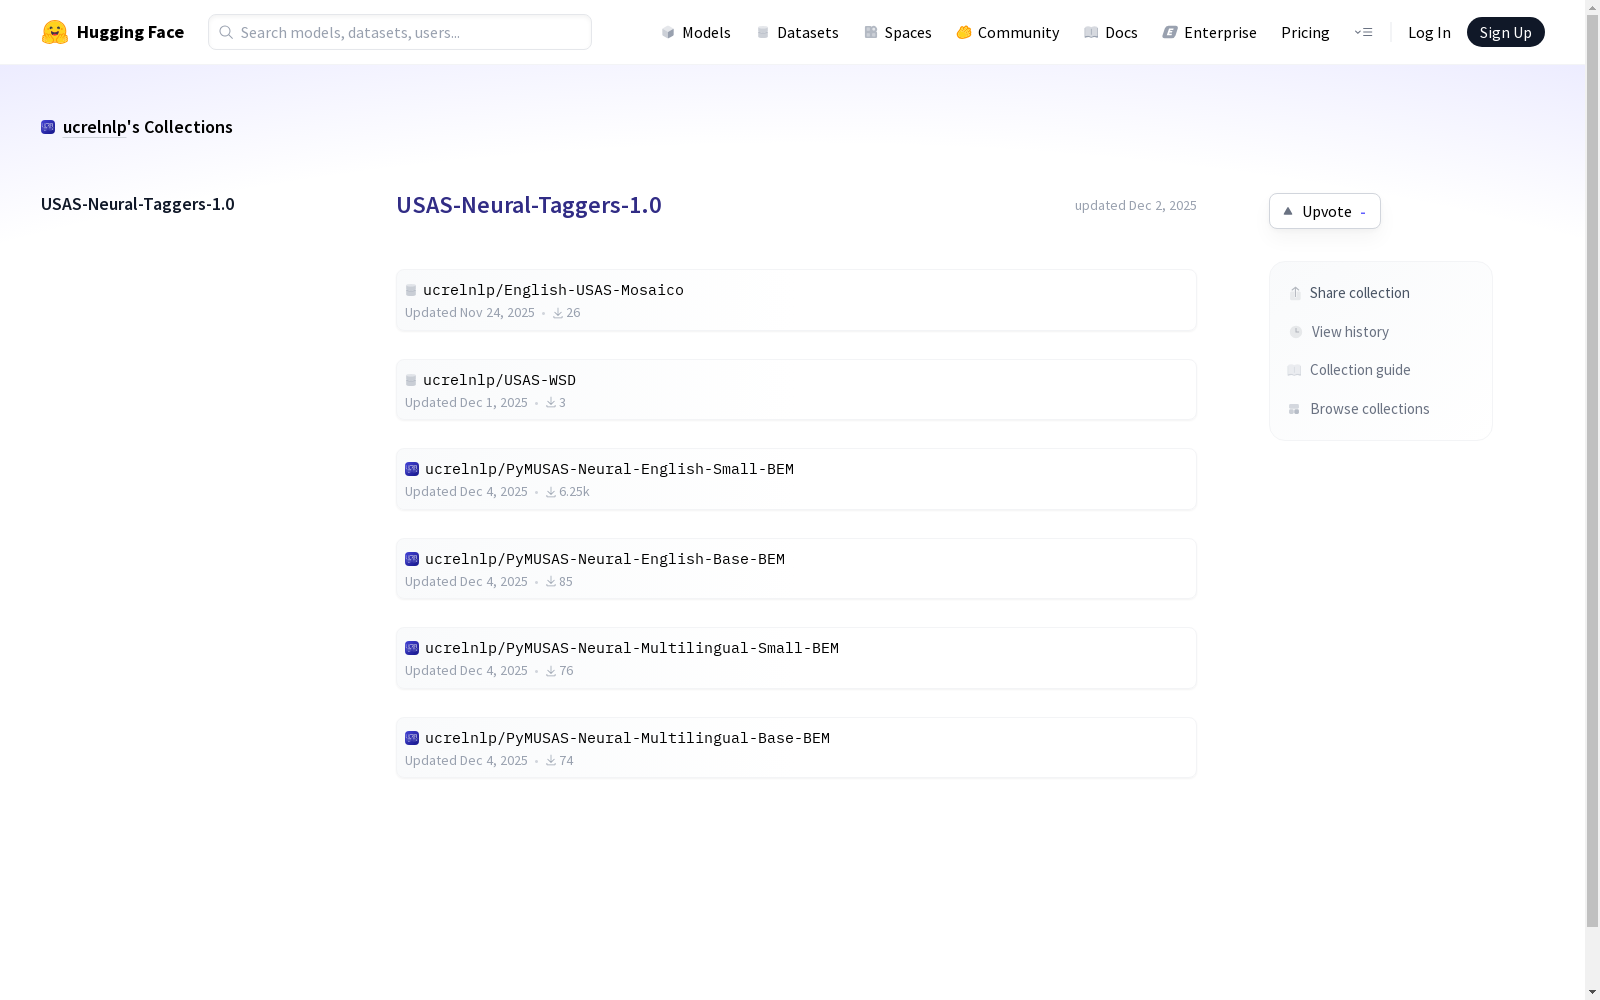Click the avatar icon for PyMUSAS-Neural-Multilingual-Small-BEM
The width and height of the screenshot is (1600, 1000).
pyautogui.click(x=412, y=648)
